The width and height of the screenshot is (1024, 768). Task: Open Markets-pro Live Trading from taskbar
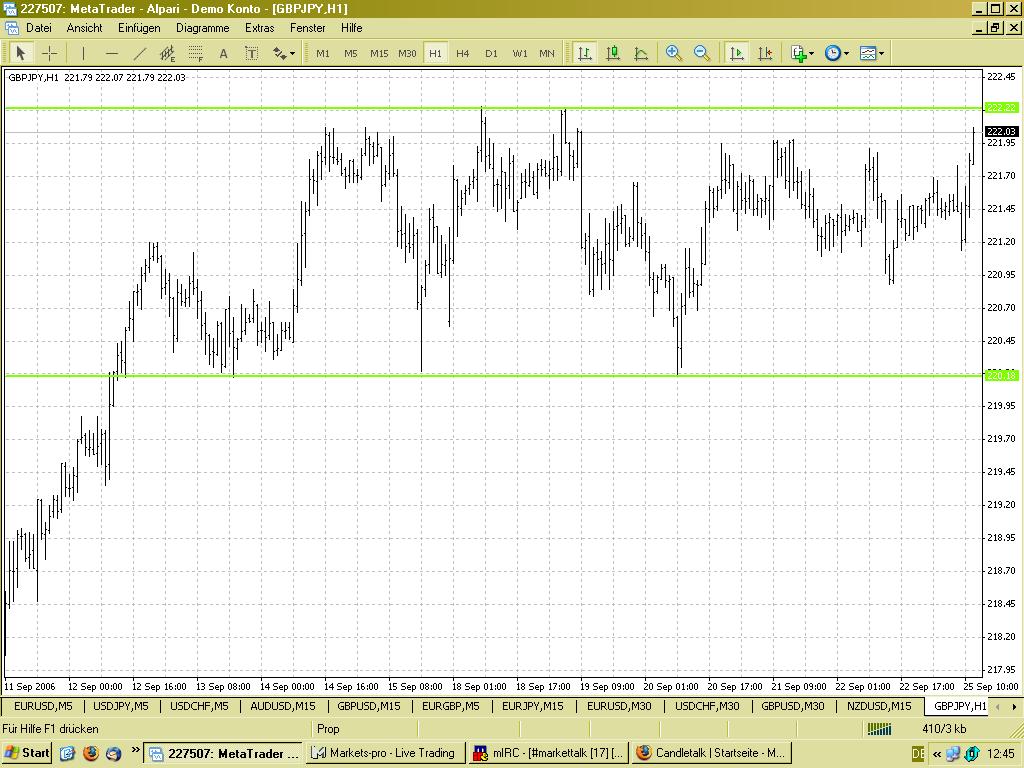click(384, 753)
